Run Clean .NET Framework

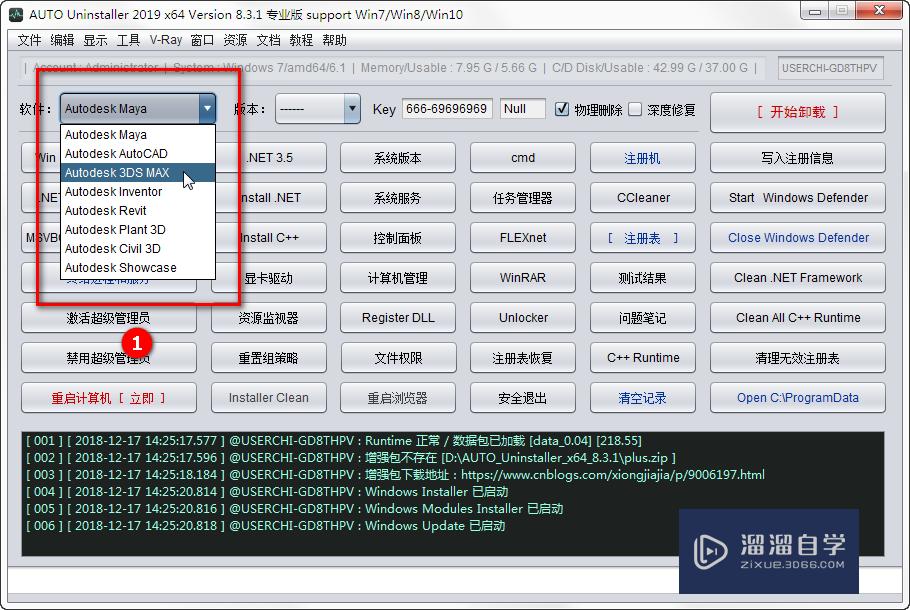point(797,277)
